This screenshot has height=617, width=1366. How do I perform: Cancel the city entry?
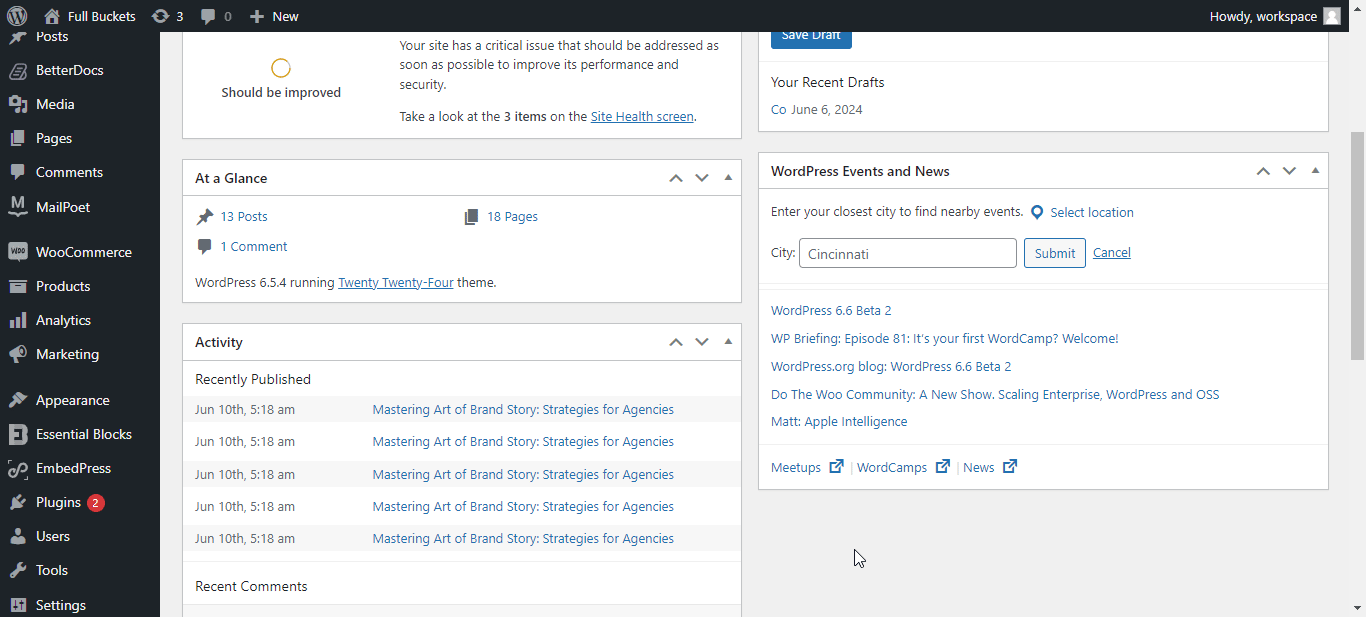[x=1112, y=252]
